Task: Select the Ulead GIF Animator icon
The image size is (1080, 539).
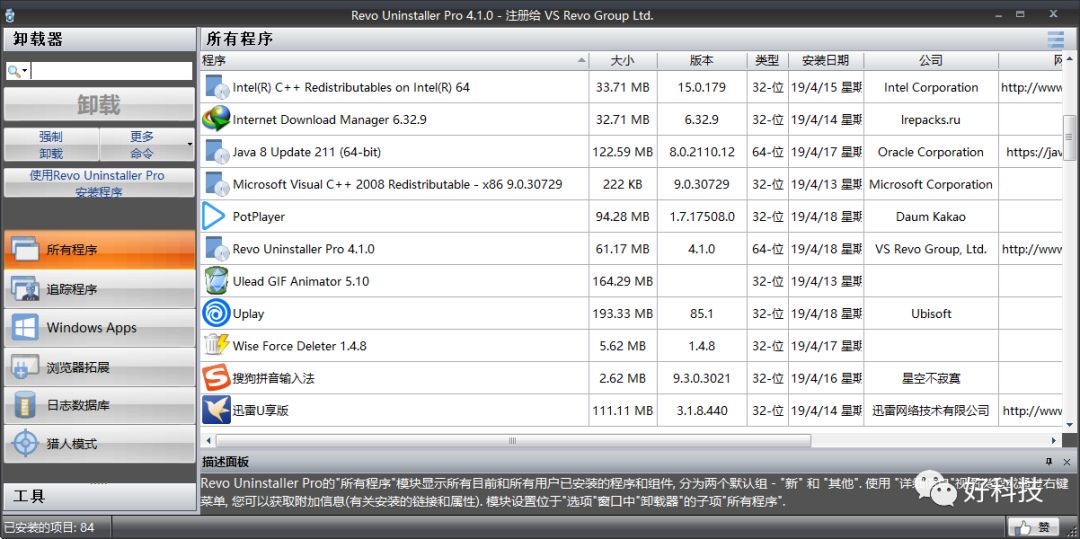Action: click(x=216, y=281)
